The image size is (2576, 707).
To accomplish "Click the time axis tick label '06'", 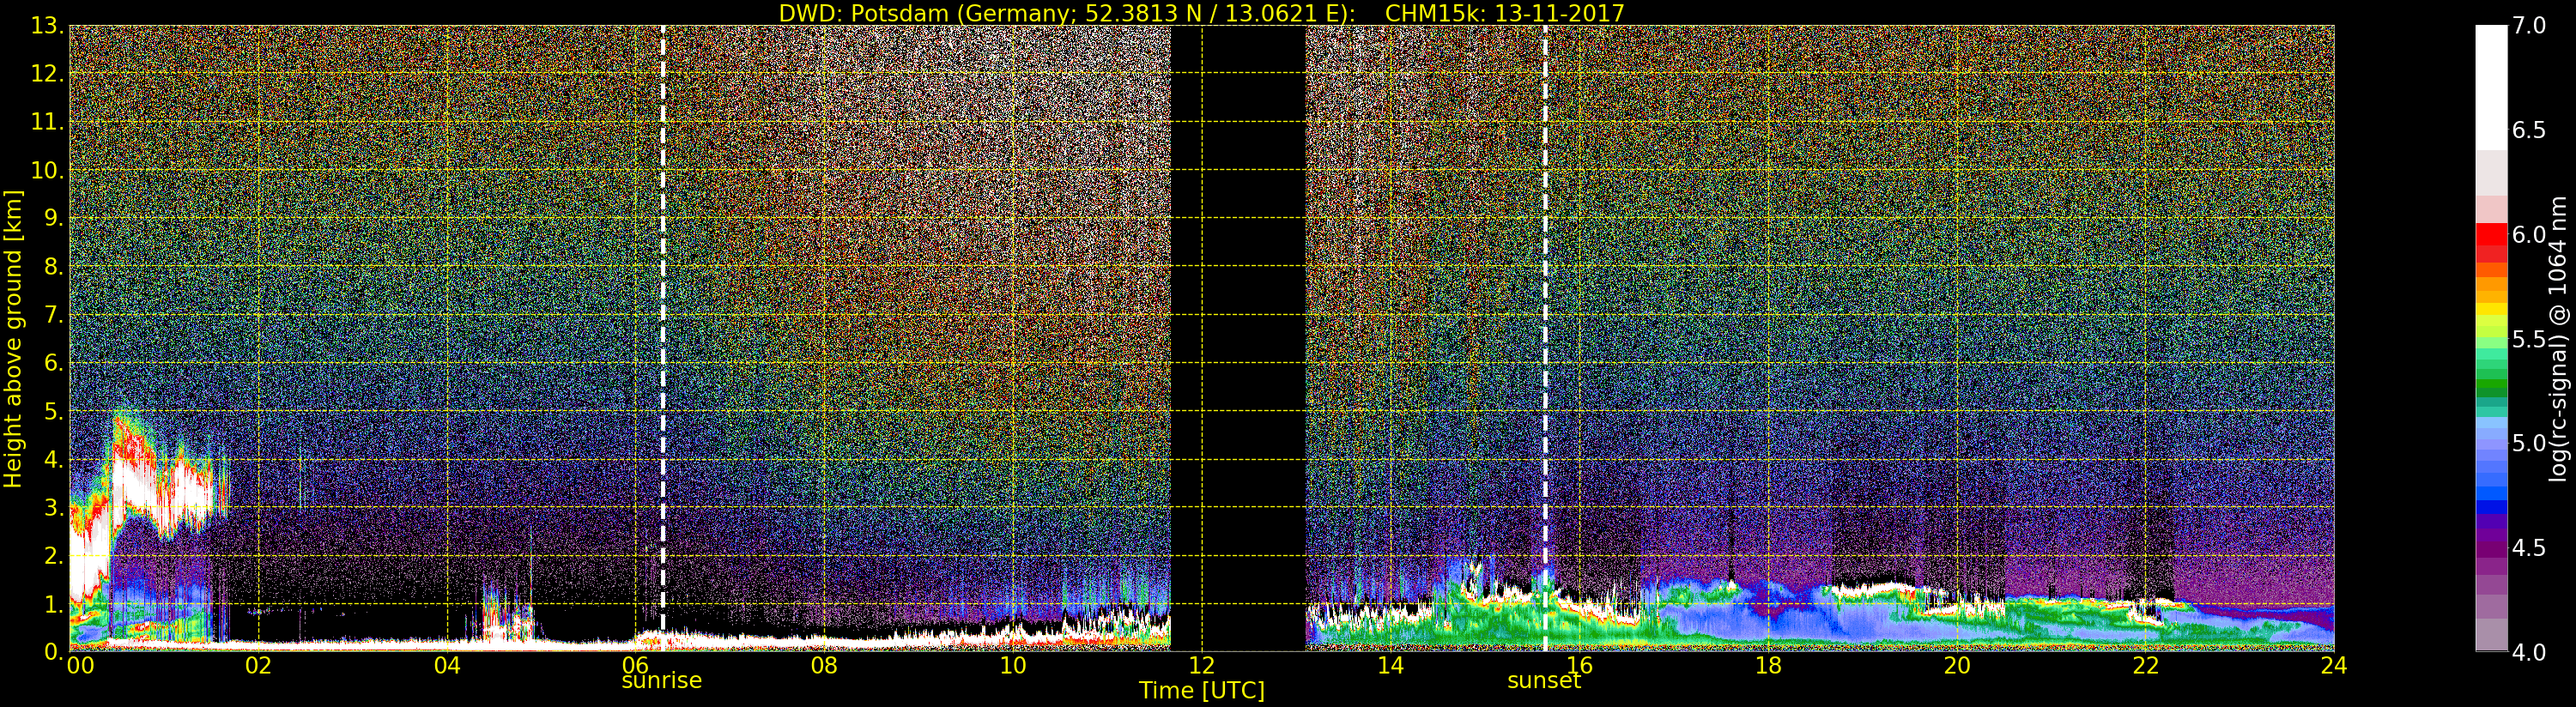I will [x=636, y=666].
